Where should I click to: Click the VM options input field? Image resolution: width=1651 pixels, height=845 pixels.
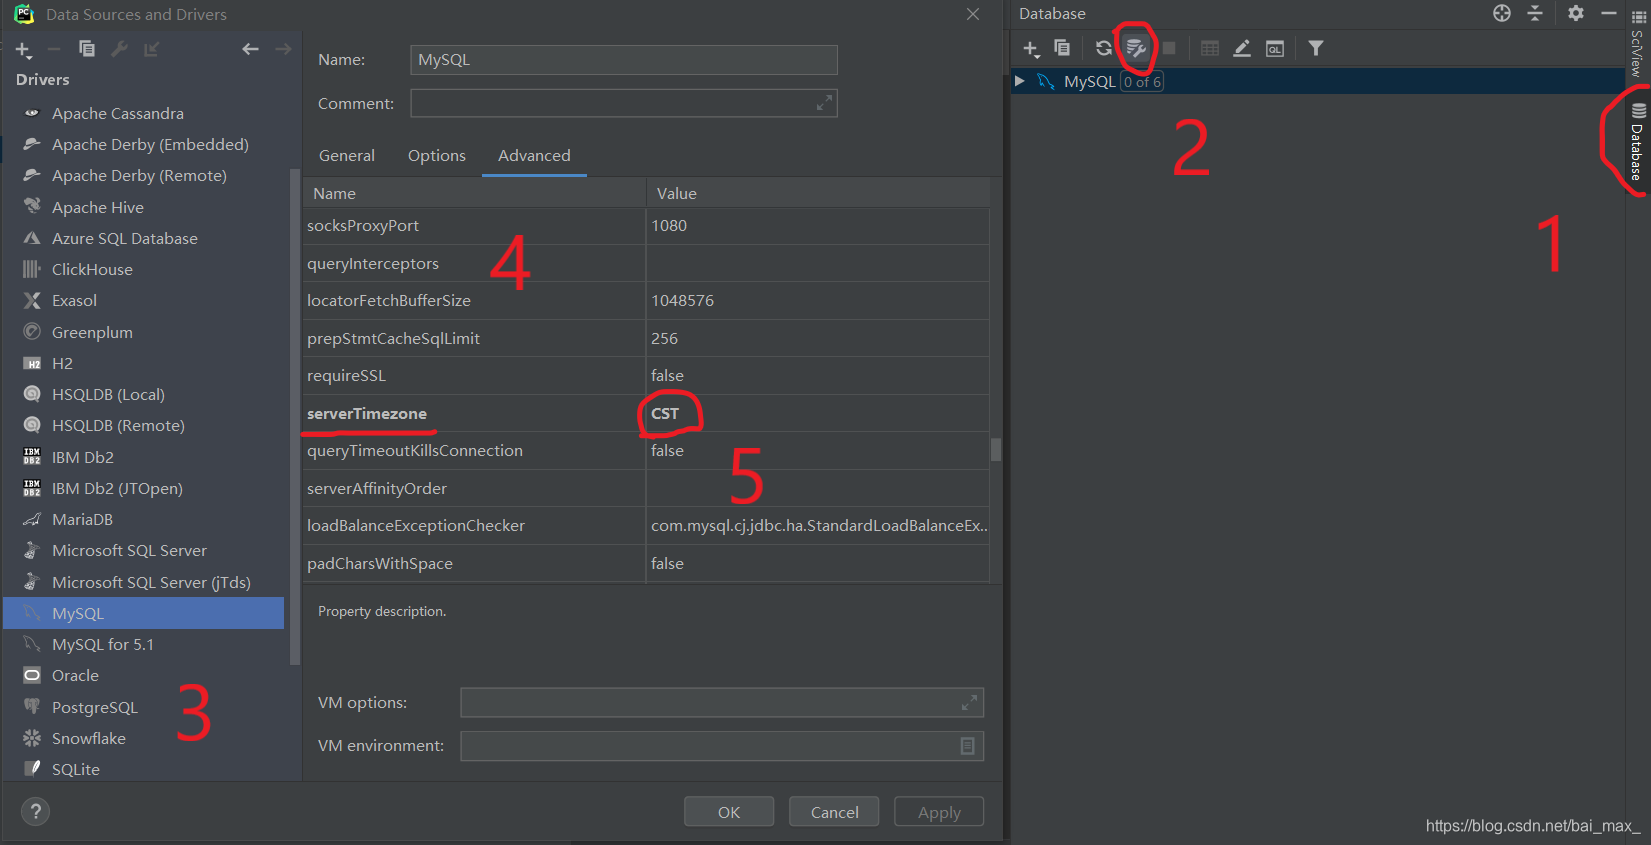tap(721, 703)
